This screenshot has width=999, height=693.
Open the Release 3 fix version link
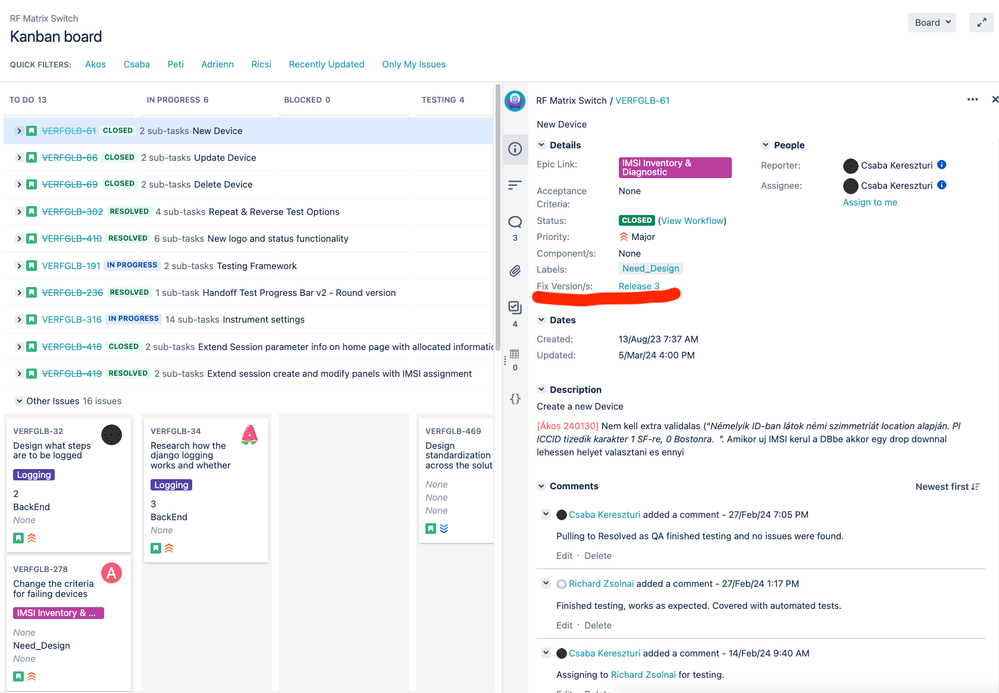pyautogui.click(x=639, y=286)
